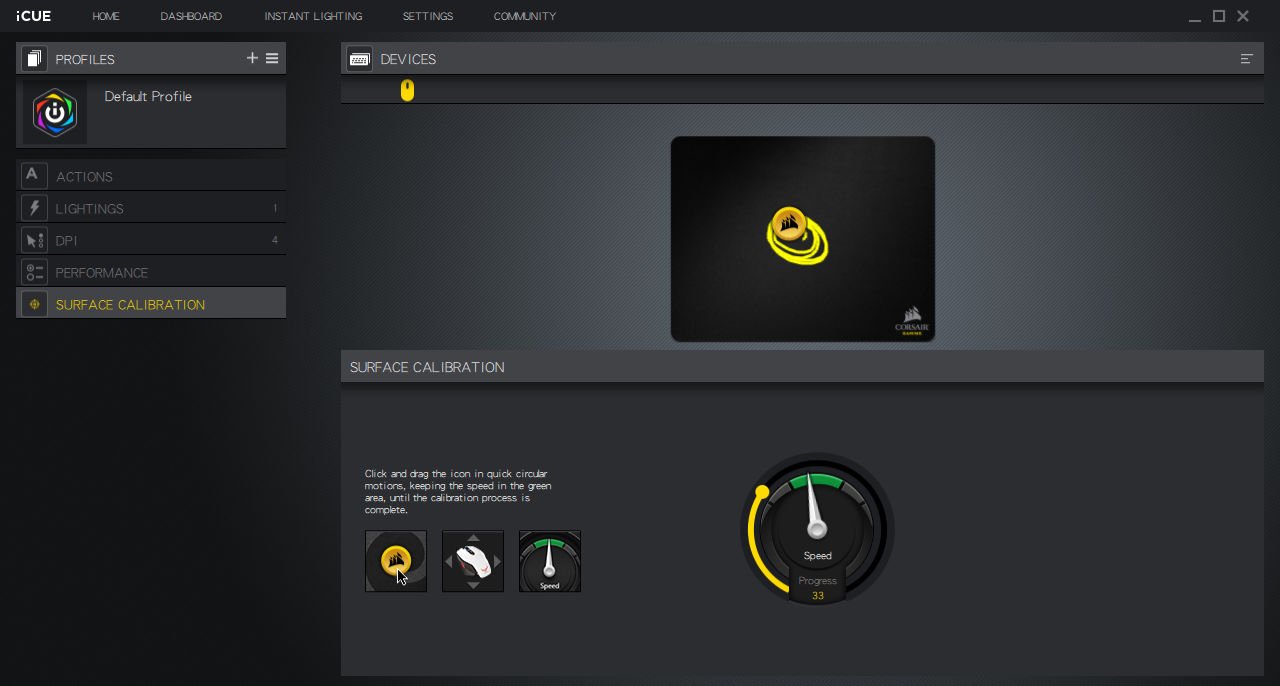
Task: Click the DEVICES header label
Action: [408, 59]
